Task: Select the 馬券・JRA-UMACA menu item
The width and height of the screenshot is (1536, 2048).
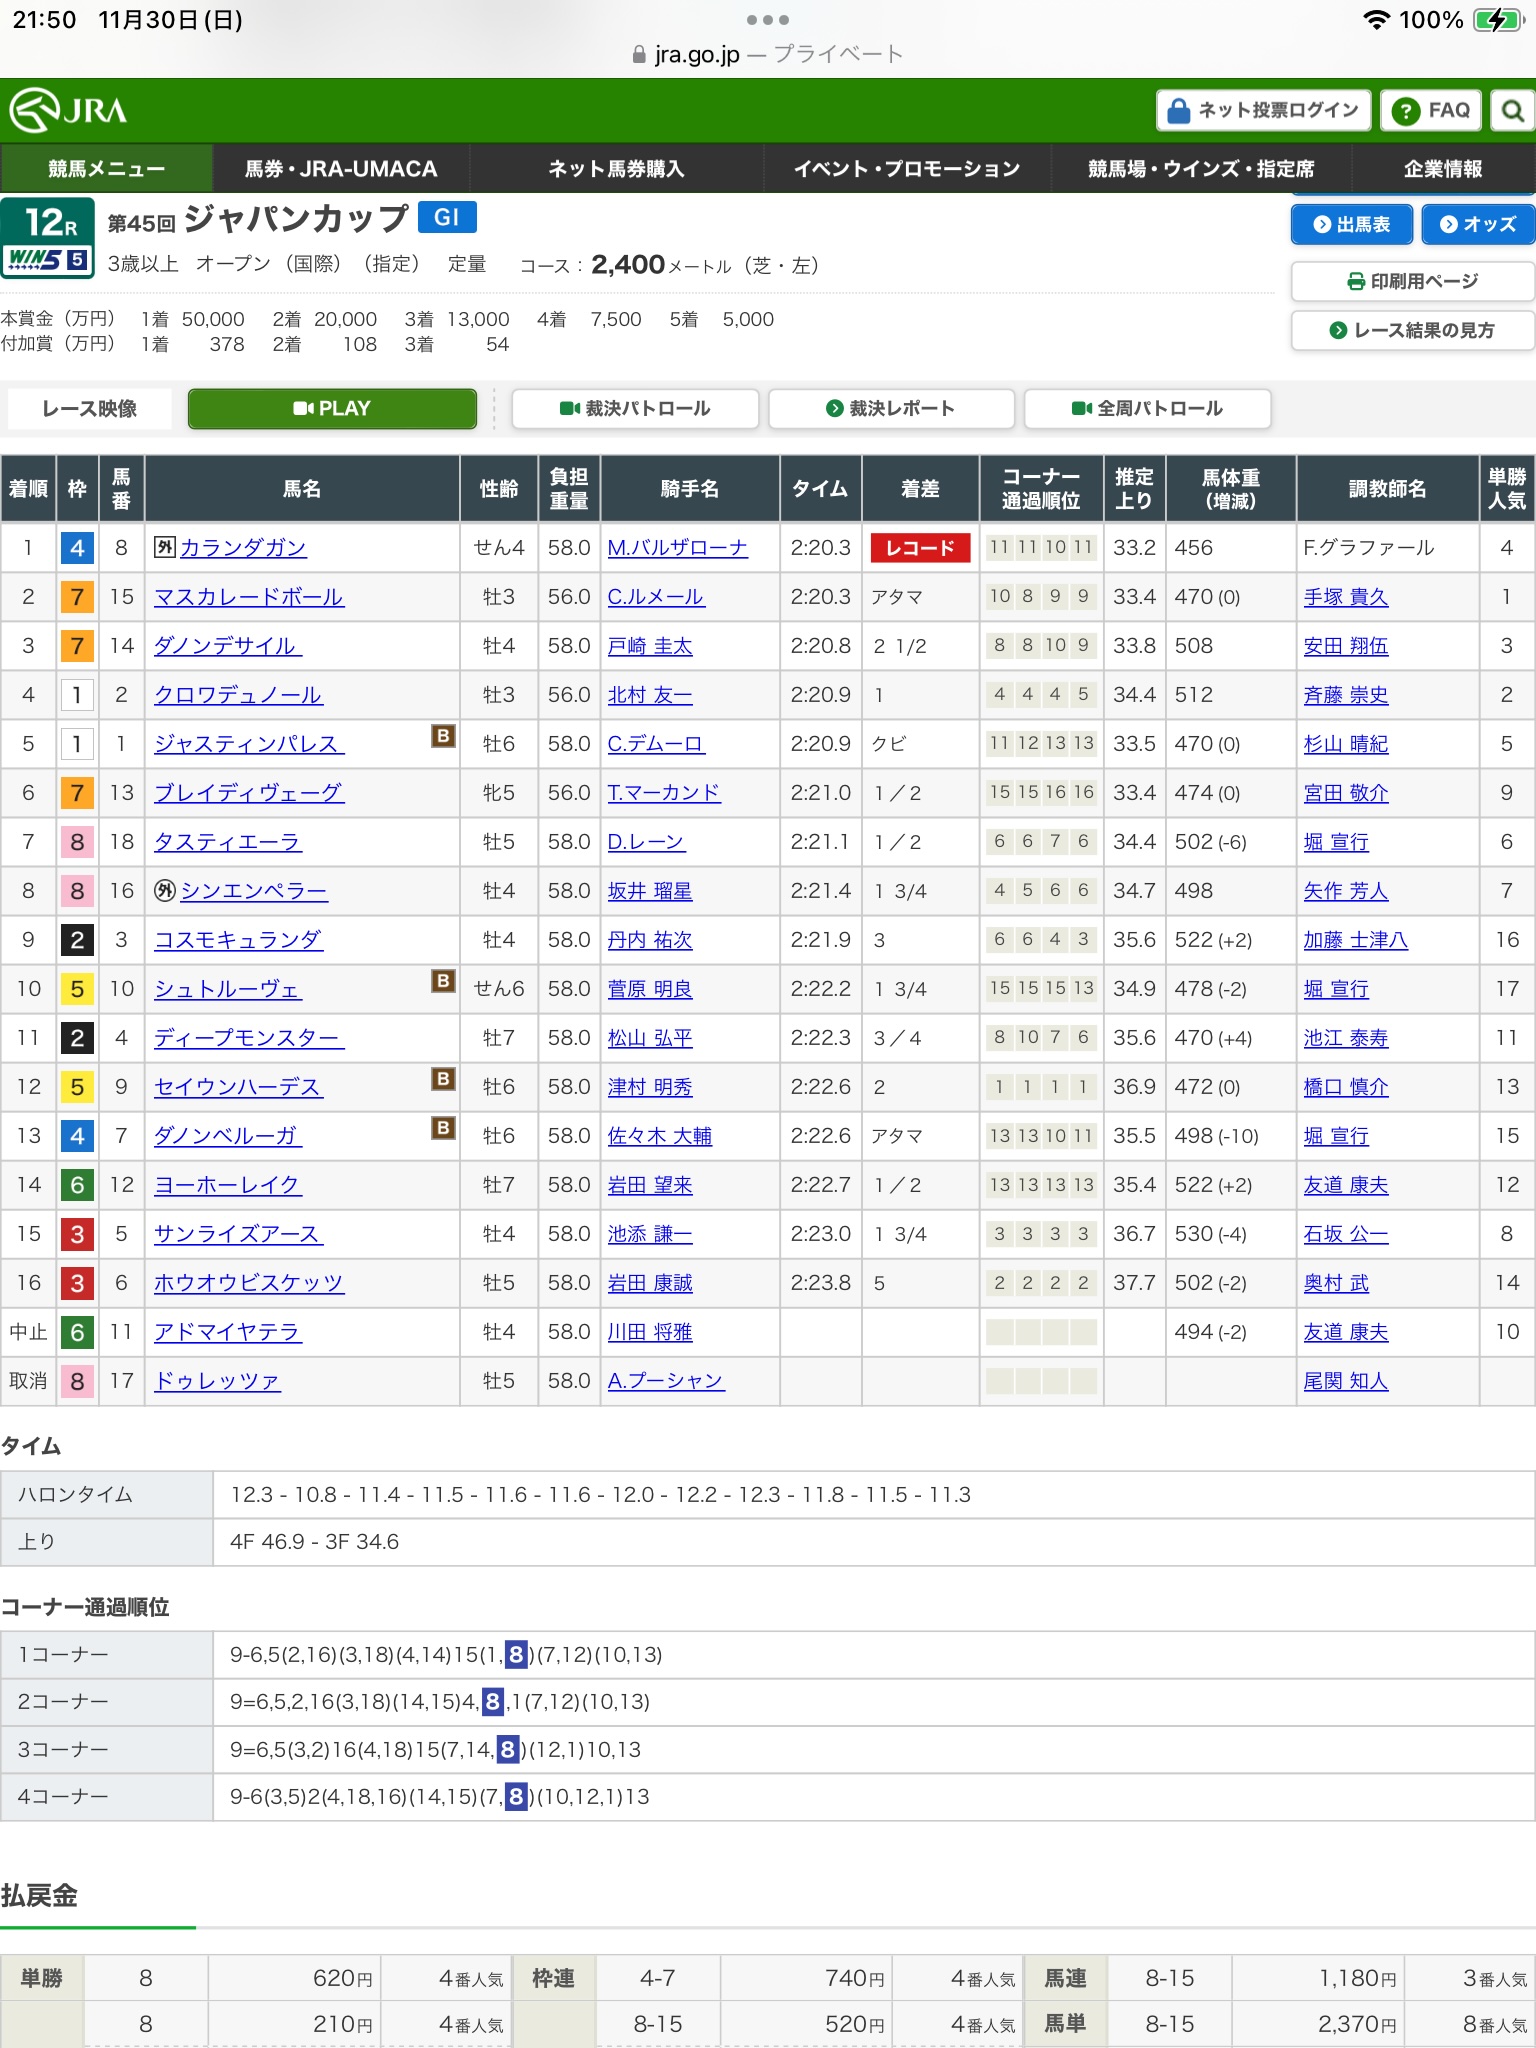Action: [341, 169]
